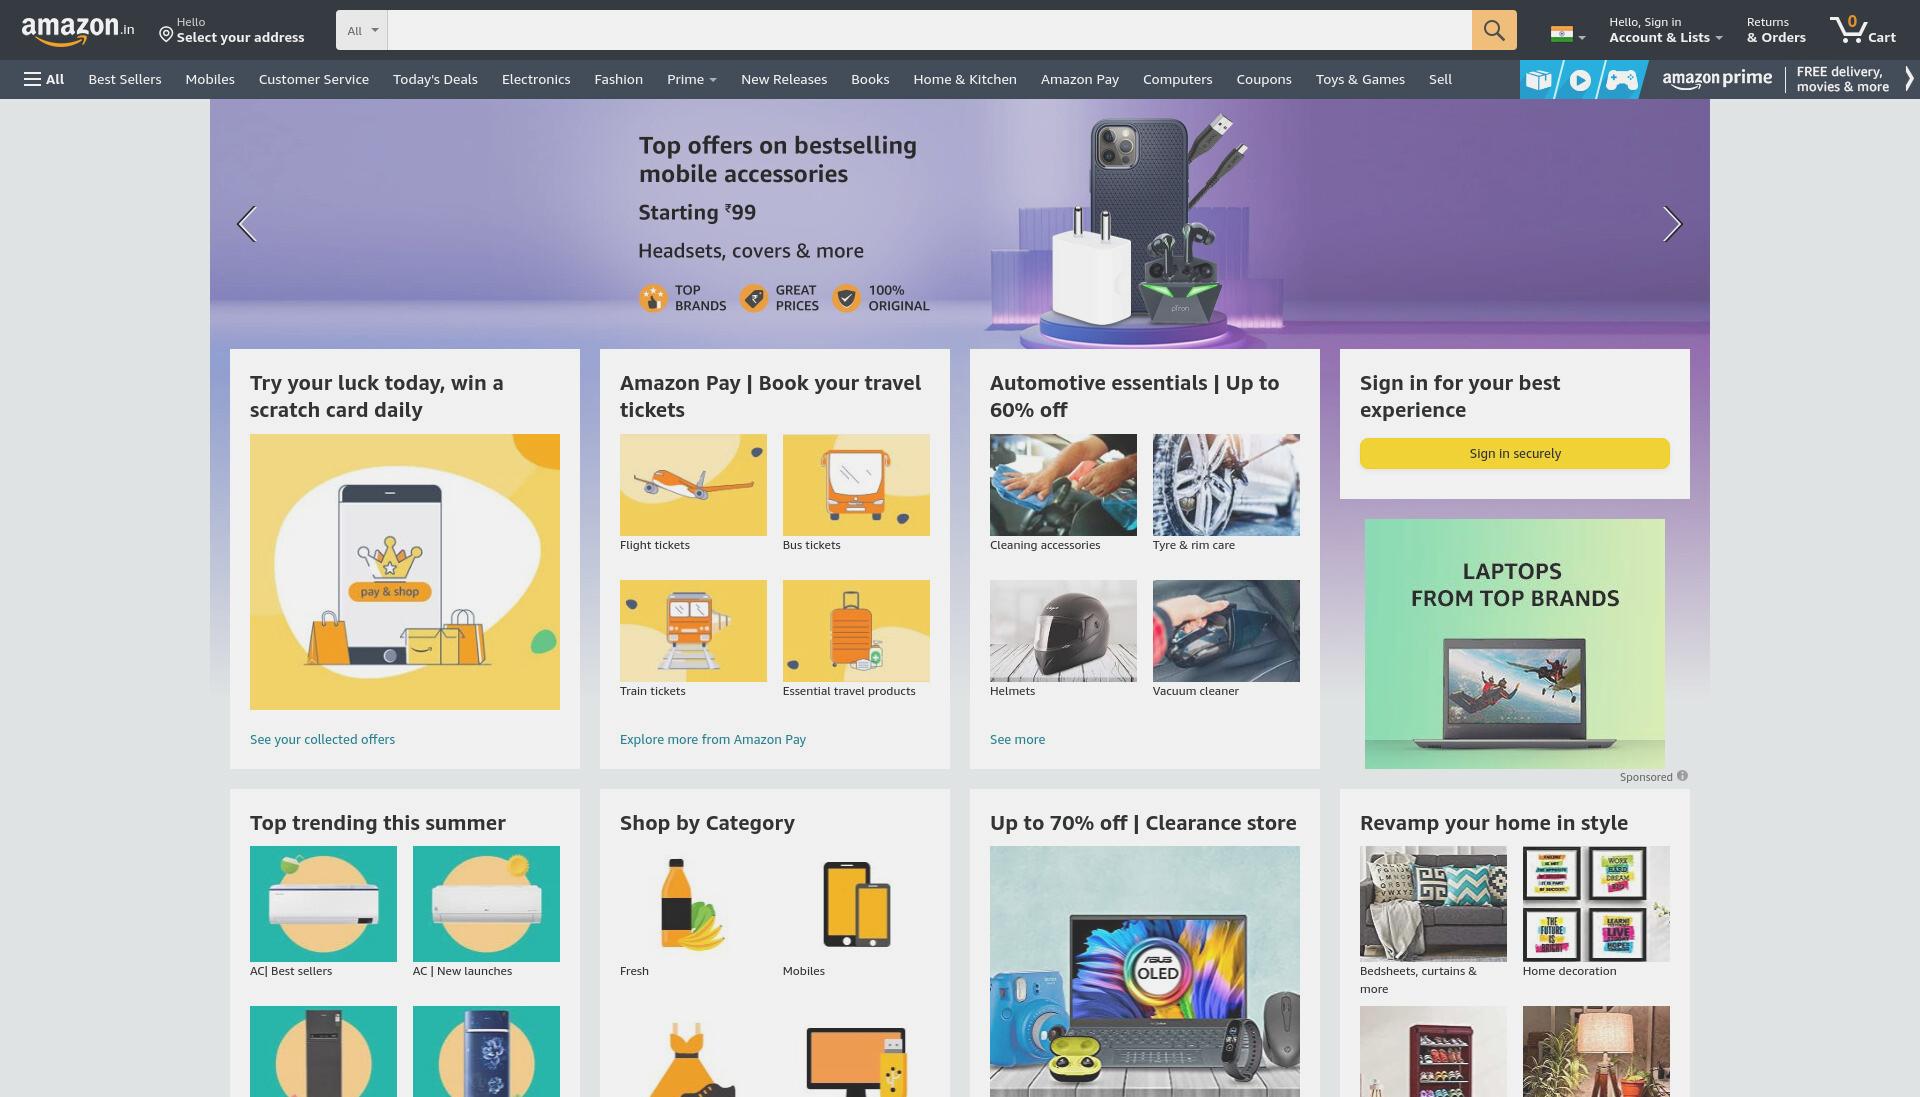Open Amazon Pay in the nav bar
Image resolution: width=1920 pixels, height=1097 pixels.
(x=1080, y=79)
